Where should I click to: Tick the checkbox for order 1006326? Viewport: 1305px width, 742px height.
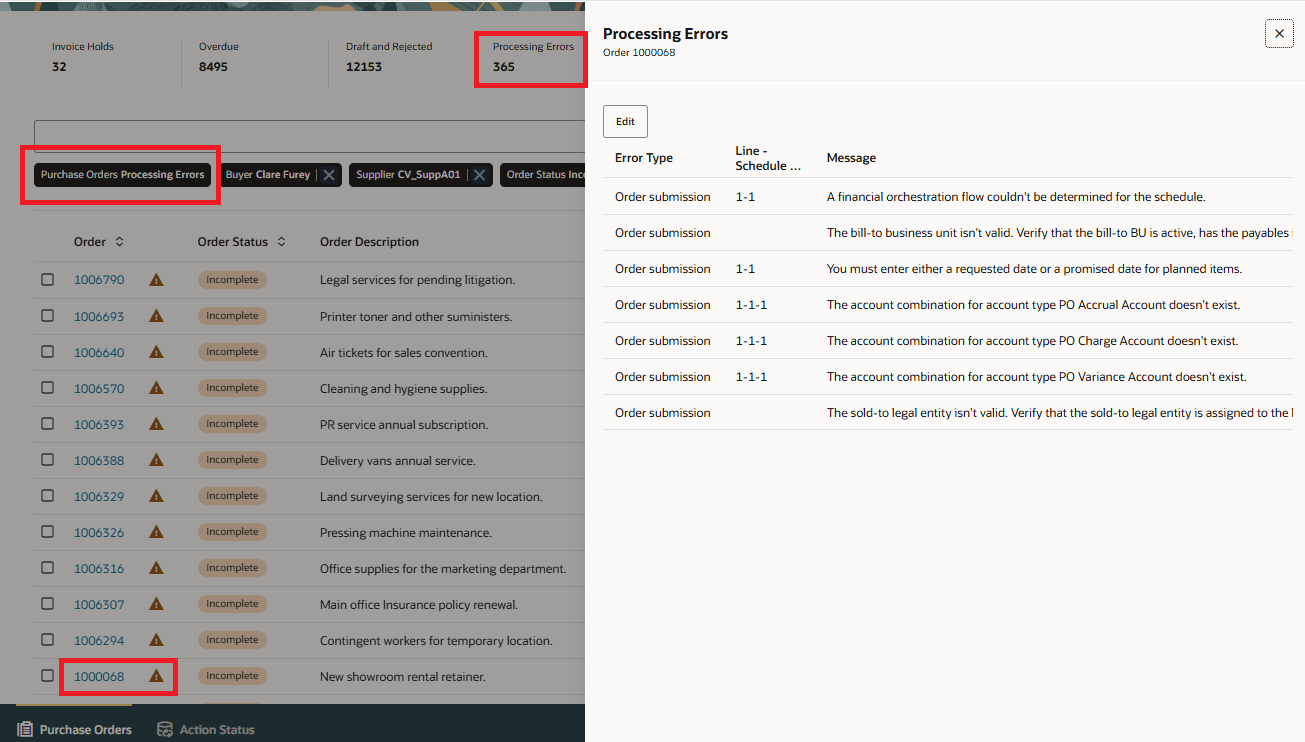click(x=48, y=532)
